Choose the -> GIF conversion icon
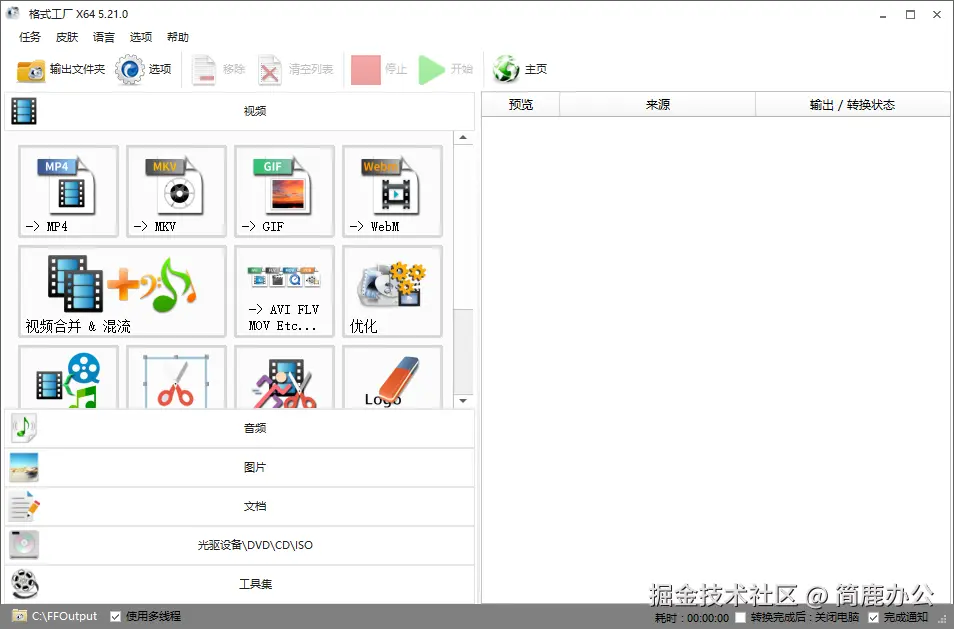 284,192
